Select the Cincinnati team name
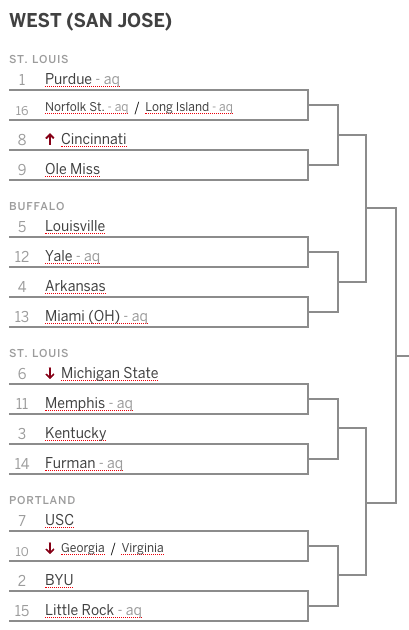Screen dimensions: 409x630 coord(94,139)
